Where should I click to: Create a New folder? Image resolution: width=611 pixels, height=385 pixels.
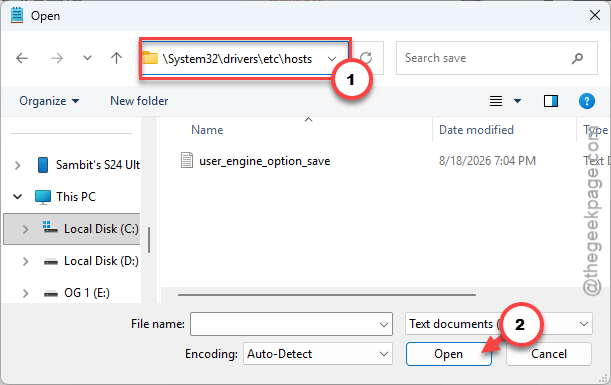[x=139, y=101]
